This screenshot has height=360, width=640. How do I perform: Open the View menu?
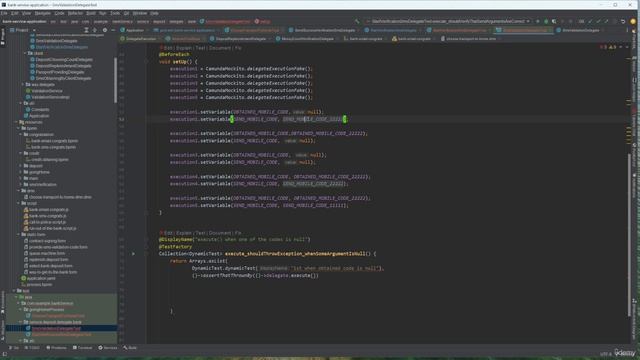[26, 13]
